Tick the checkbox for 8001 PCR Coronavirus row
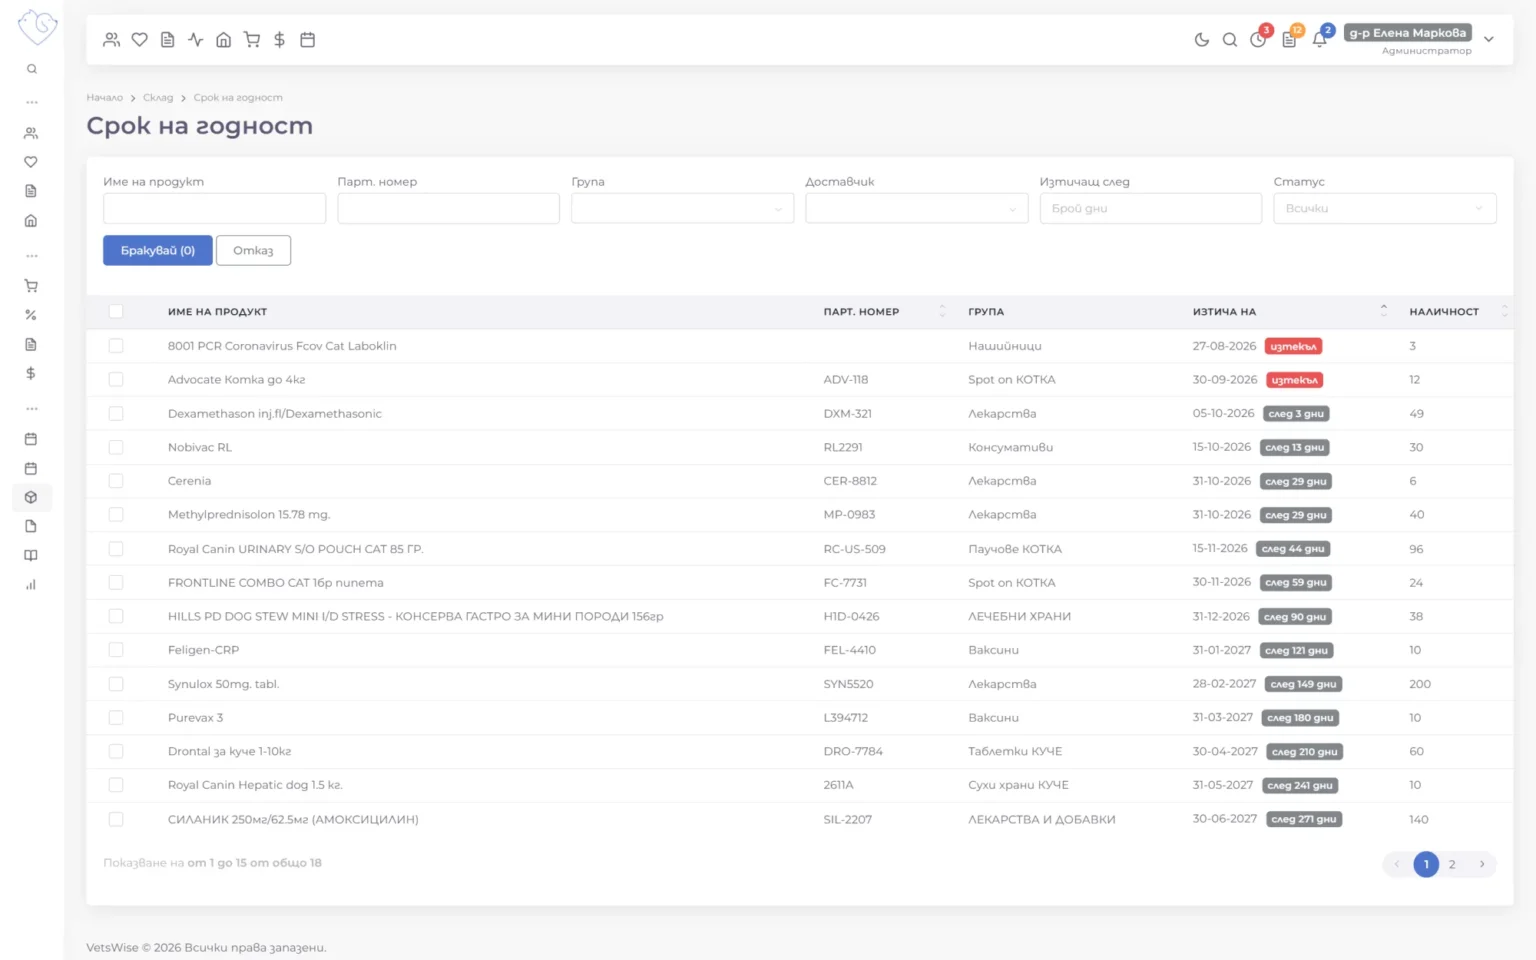The width and height of the screenshot is (1536, 960). pos(116,346)
